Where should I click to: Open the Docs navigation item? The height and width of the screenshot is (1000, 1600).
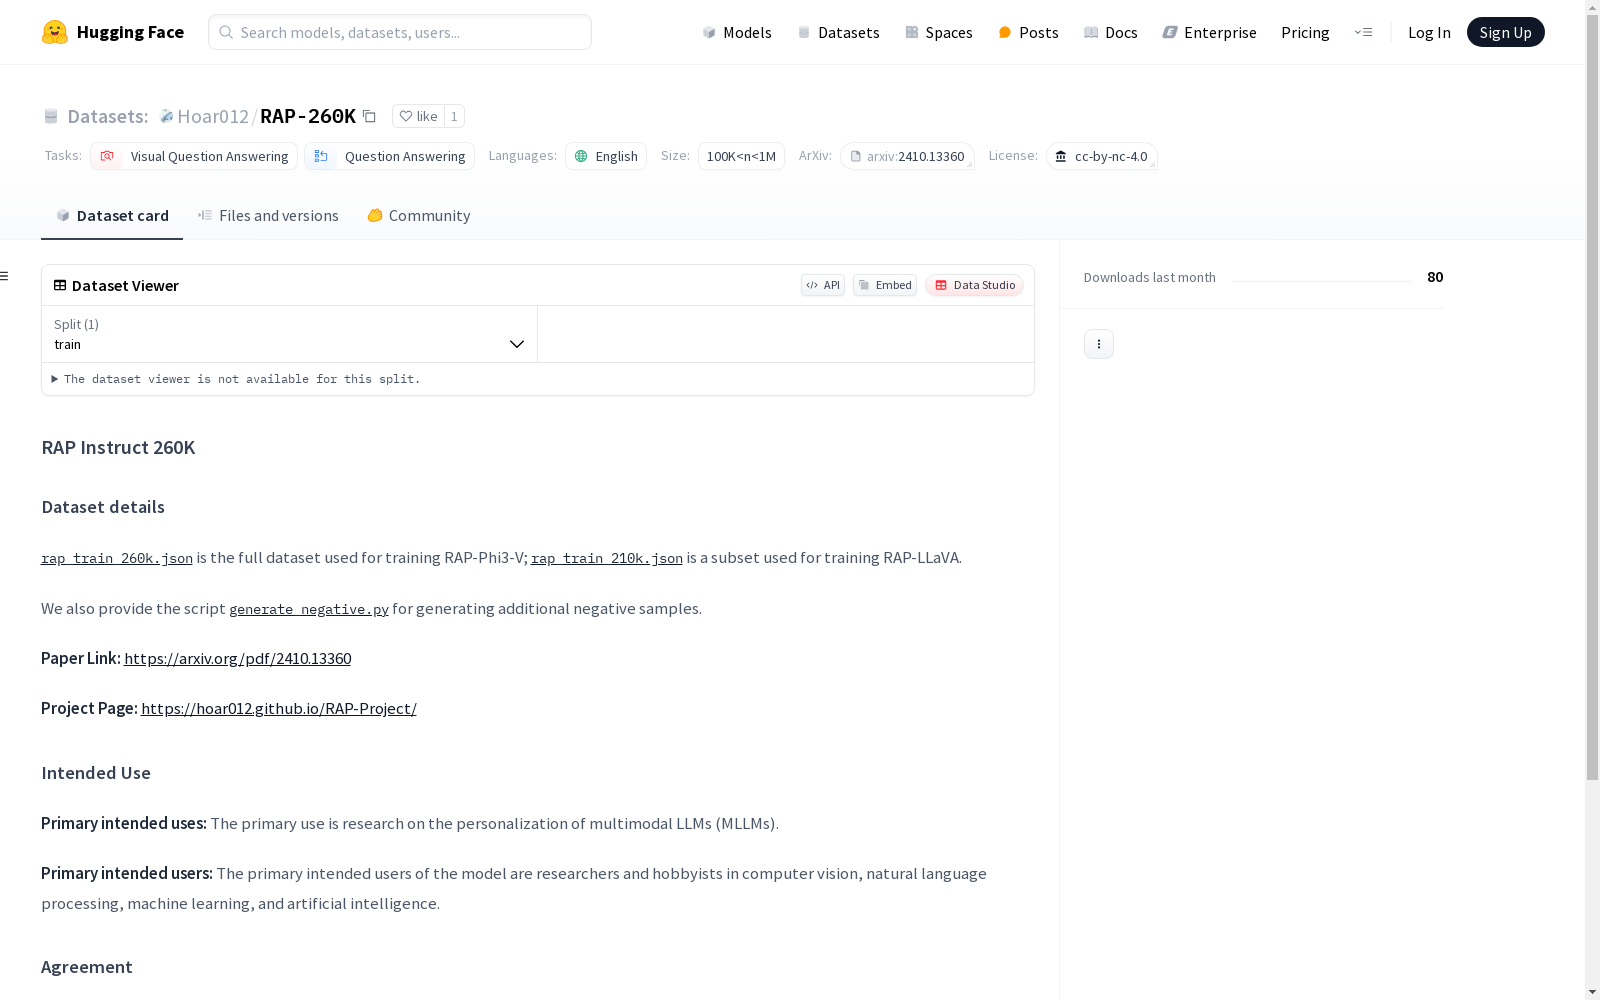pos(1111,32)
